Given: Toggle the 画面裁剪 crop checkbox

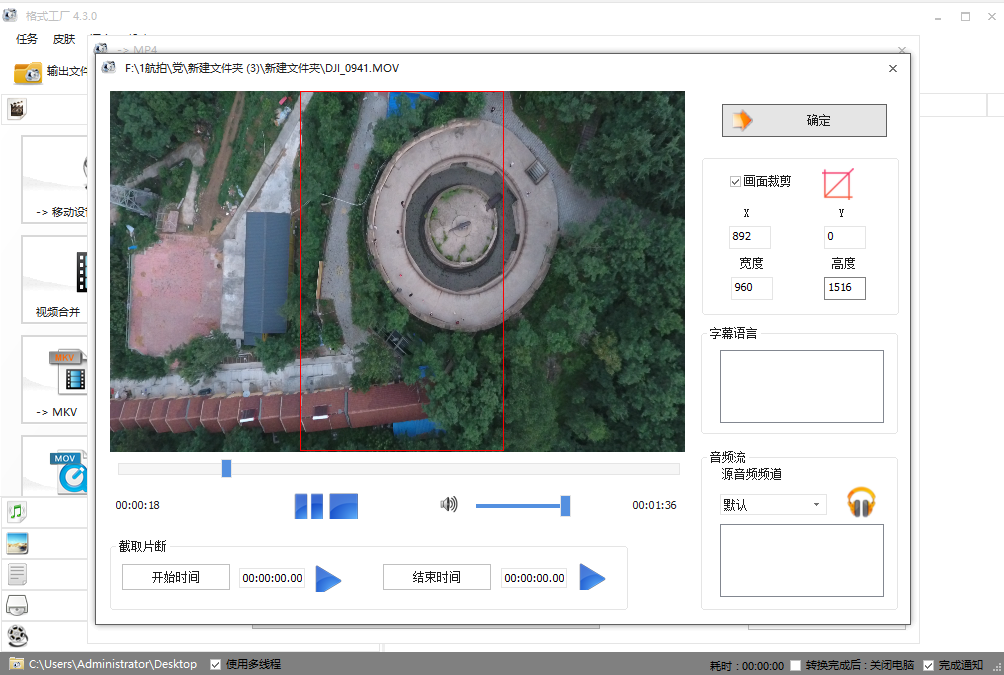Looking at the screenshot, I should click(x=736, y=182).
